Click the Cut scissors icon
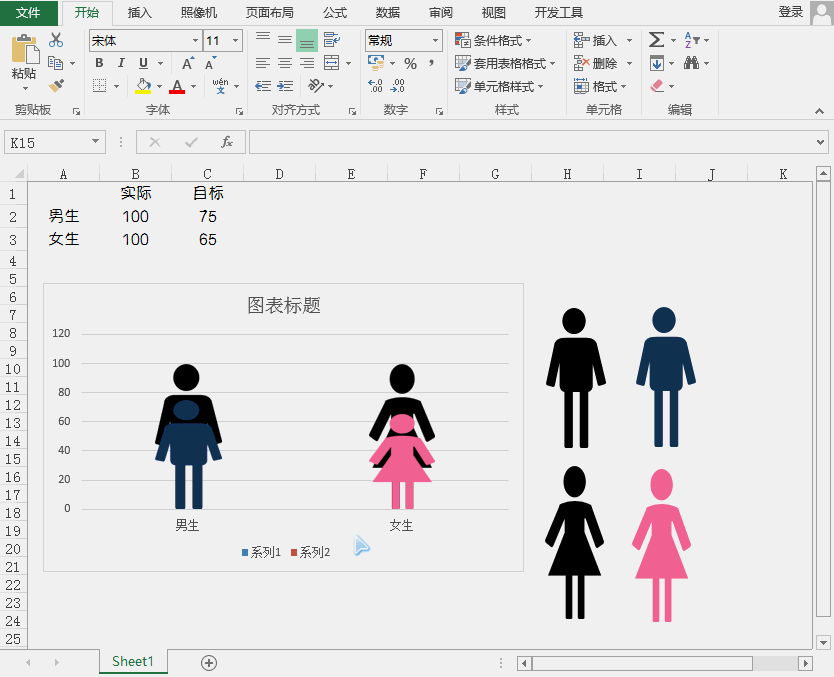The width and height of the screenshot is (834, 677). [55, 40]
